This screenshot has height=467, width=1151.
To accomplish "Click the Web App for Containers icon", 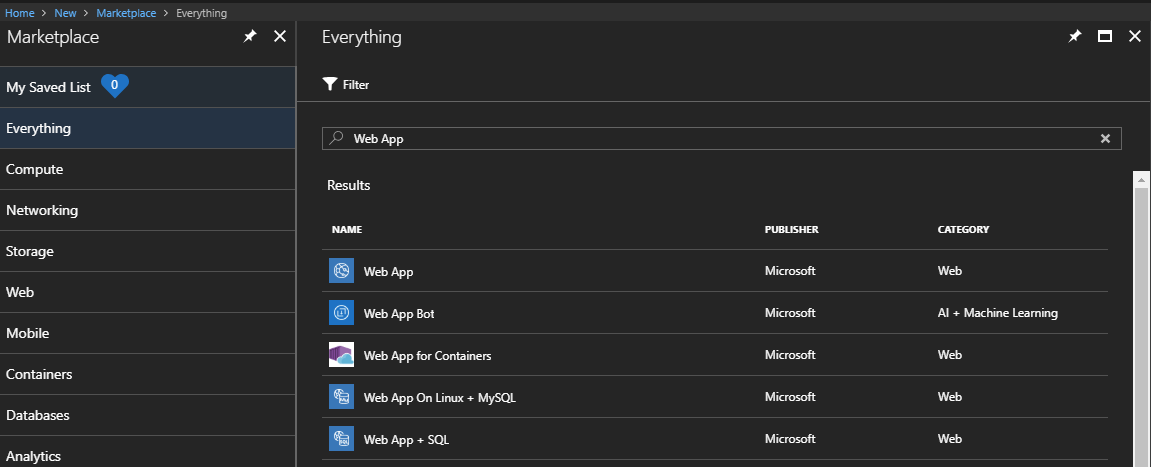I will 341,355.
